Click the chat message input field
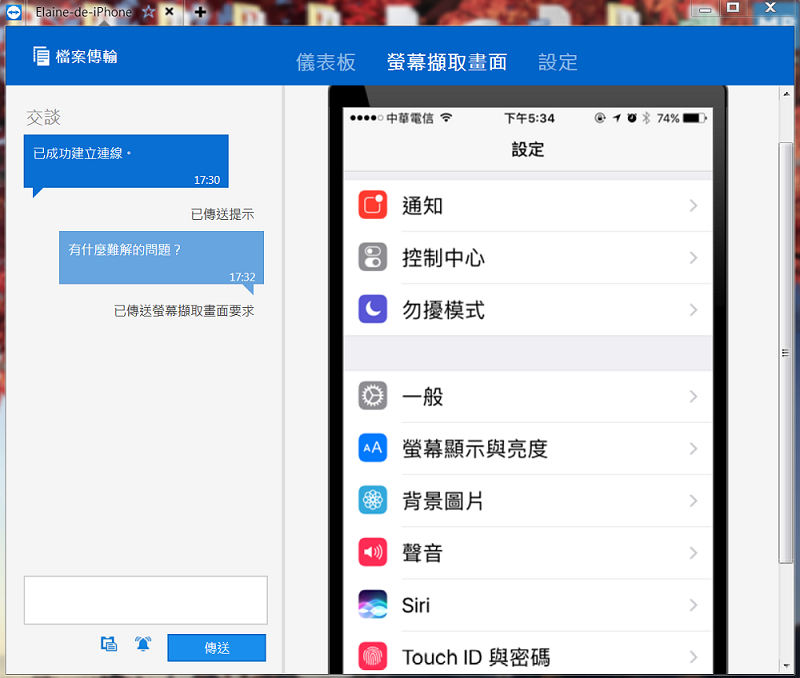Image resolution: width=800 pixels, height=678 pixels. click(145, 600)
